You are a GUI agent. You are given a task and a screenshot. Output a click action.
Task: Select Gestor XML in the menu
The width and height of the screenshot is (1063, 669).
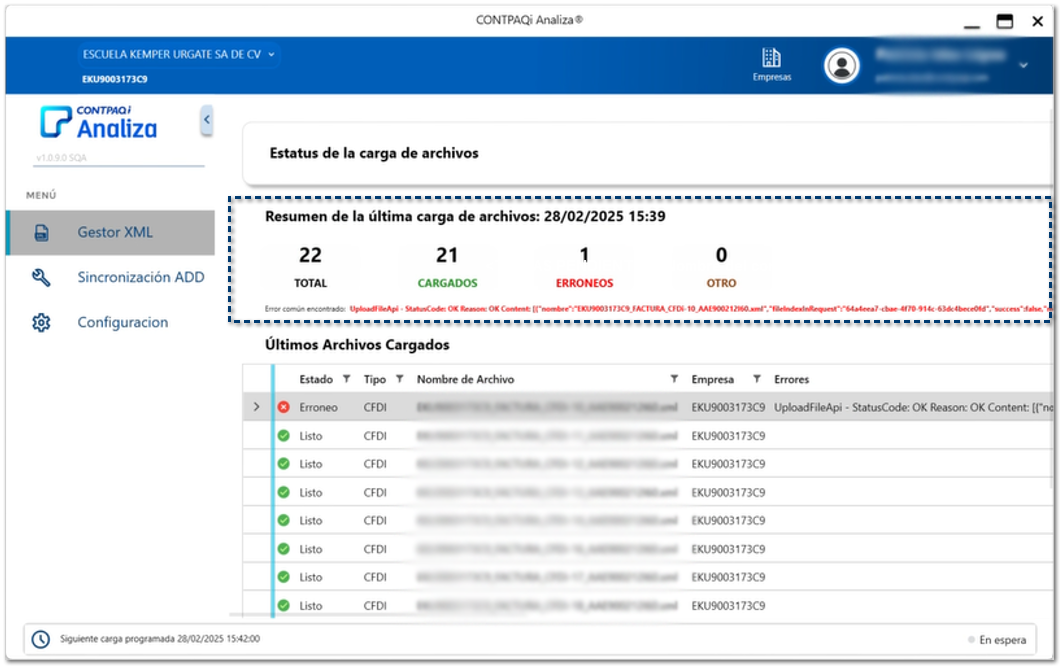(115, 233)
